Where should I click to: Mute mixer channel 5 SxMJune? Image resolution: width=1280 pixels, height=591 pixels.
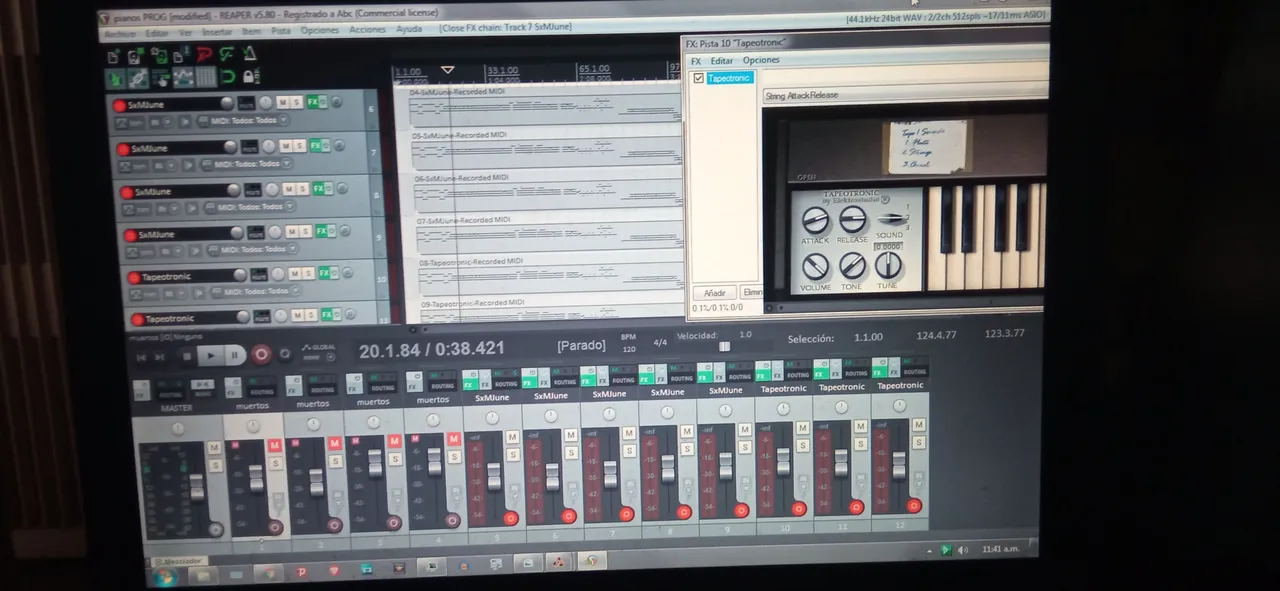(x=512, y=437)
